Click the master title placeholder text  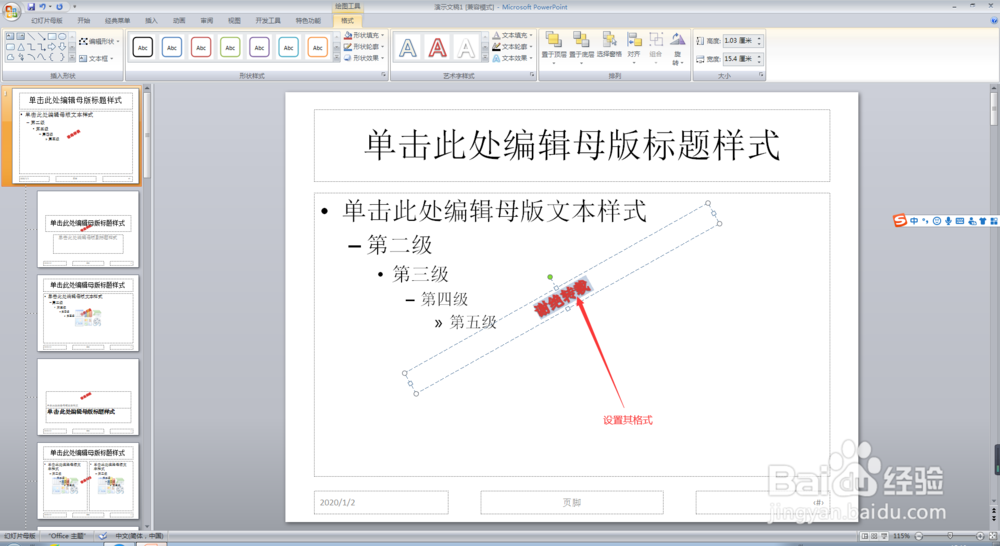click(x=572, y=145)
